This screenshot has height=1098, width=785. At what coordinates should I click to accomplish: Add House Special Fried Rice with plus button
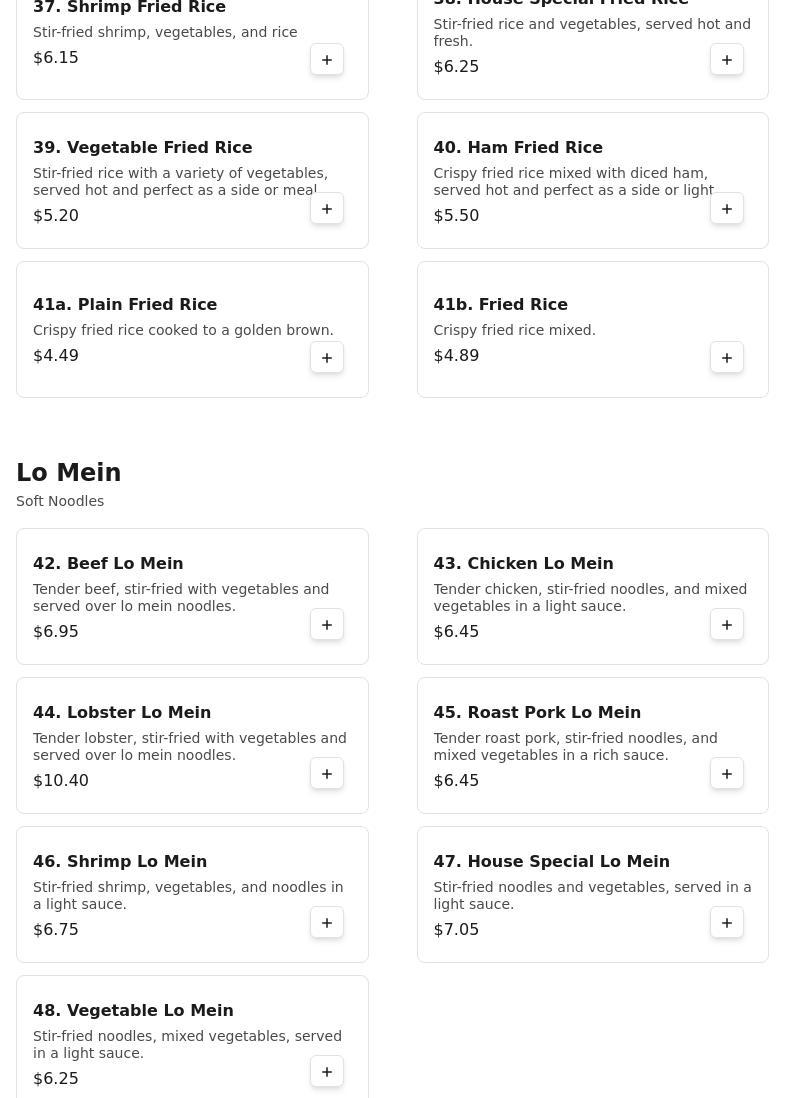727,60
